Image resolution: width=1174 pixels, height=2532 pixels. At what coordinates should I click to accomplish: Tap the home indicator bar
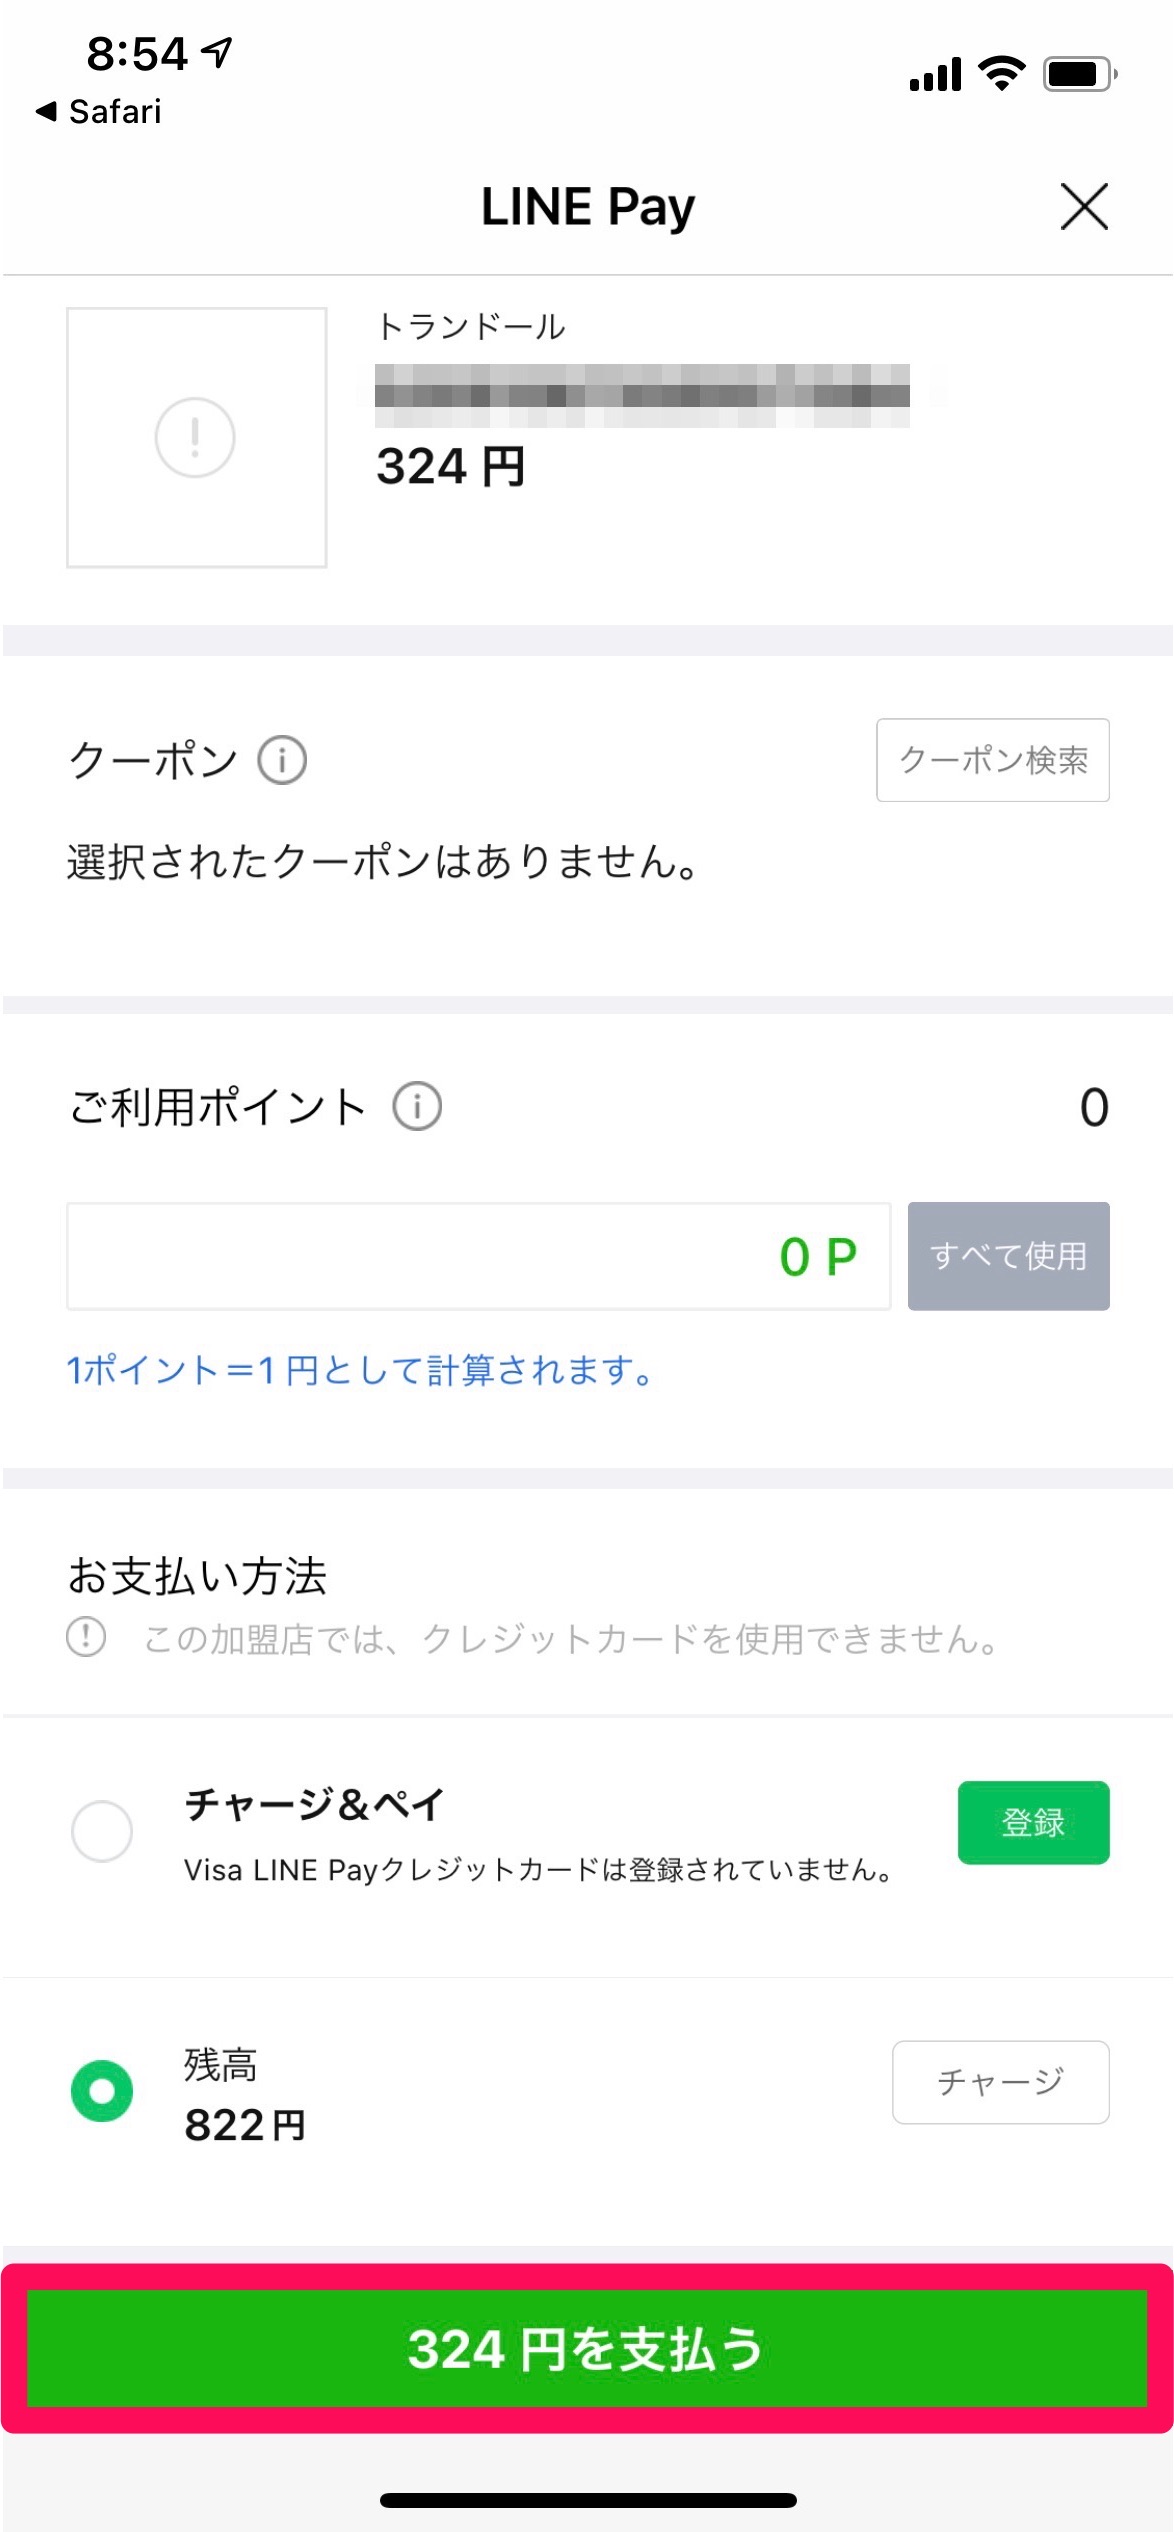point(587,2500)
